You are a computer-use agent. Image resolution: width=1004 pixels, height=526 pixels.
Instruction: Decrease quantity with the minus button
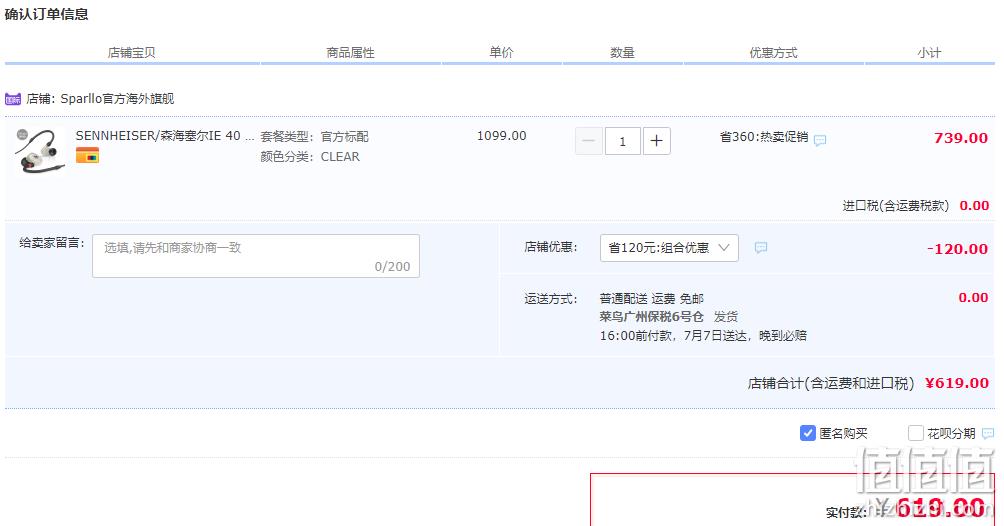tap(588, 141)
